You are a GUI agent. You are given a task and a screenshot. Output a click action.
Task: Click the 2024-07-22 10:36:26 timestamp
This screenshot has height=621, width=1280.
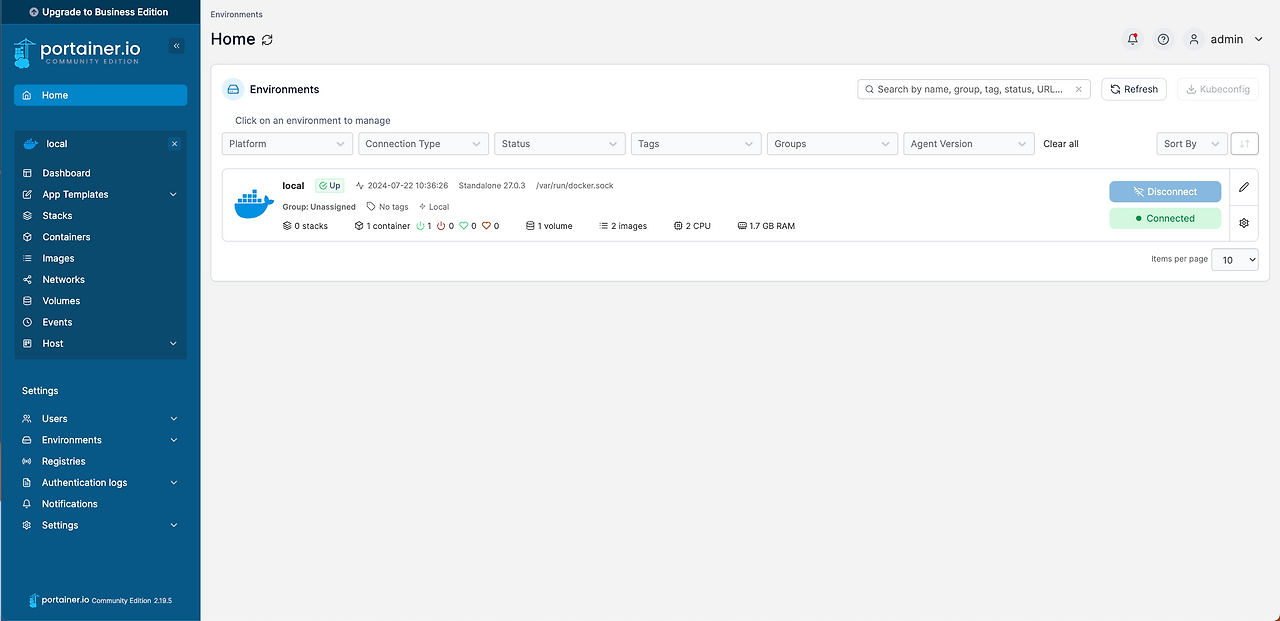point(401,186)
